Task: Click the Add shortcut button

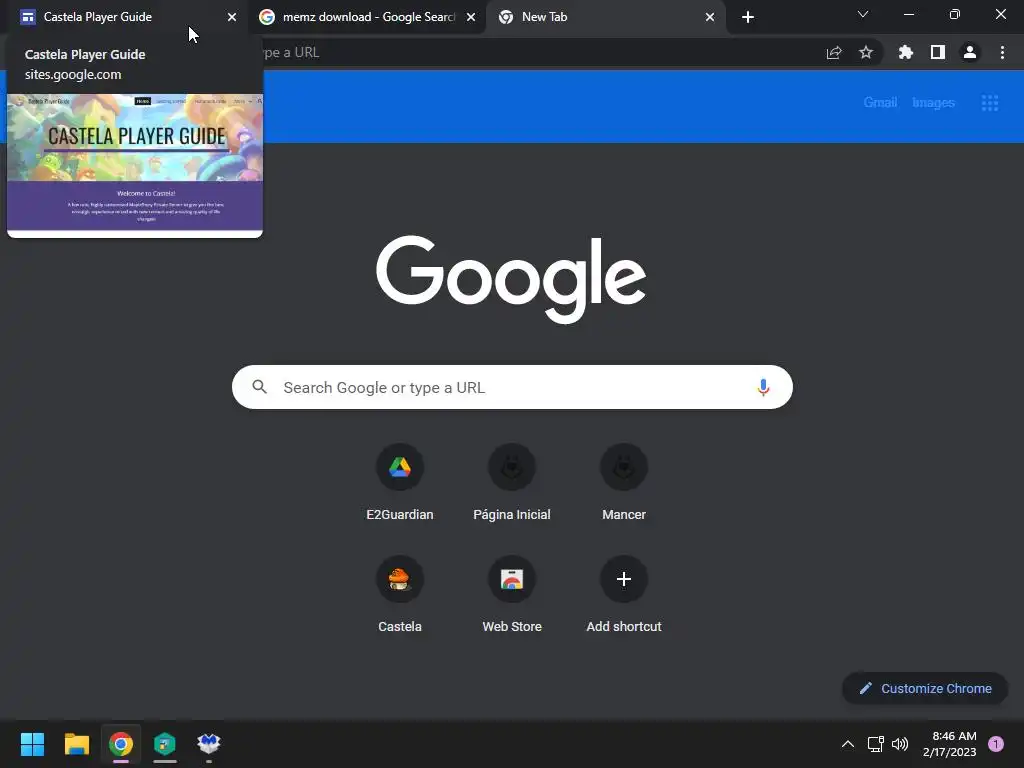Action: (x=624, y=595)
